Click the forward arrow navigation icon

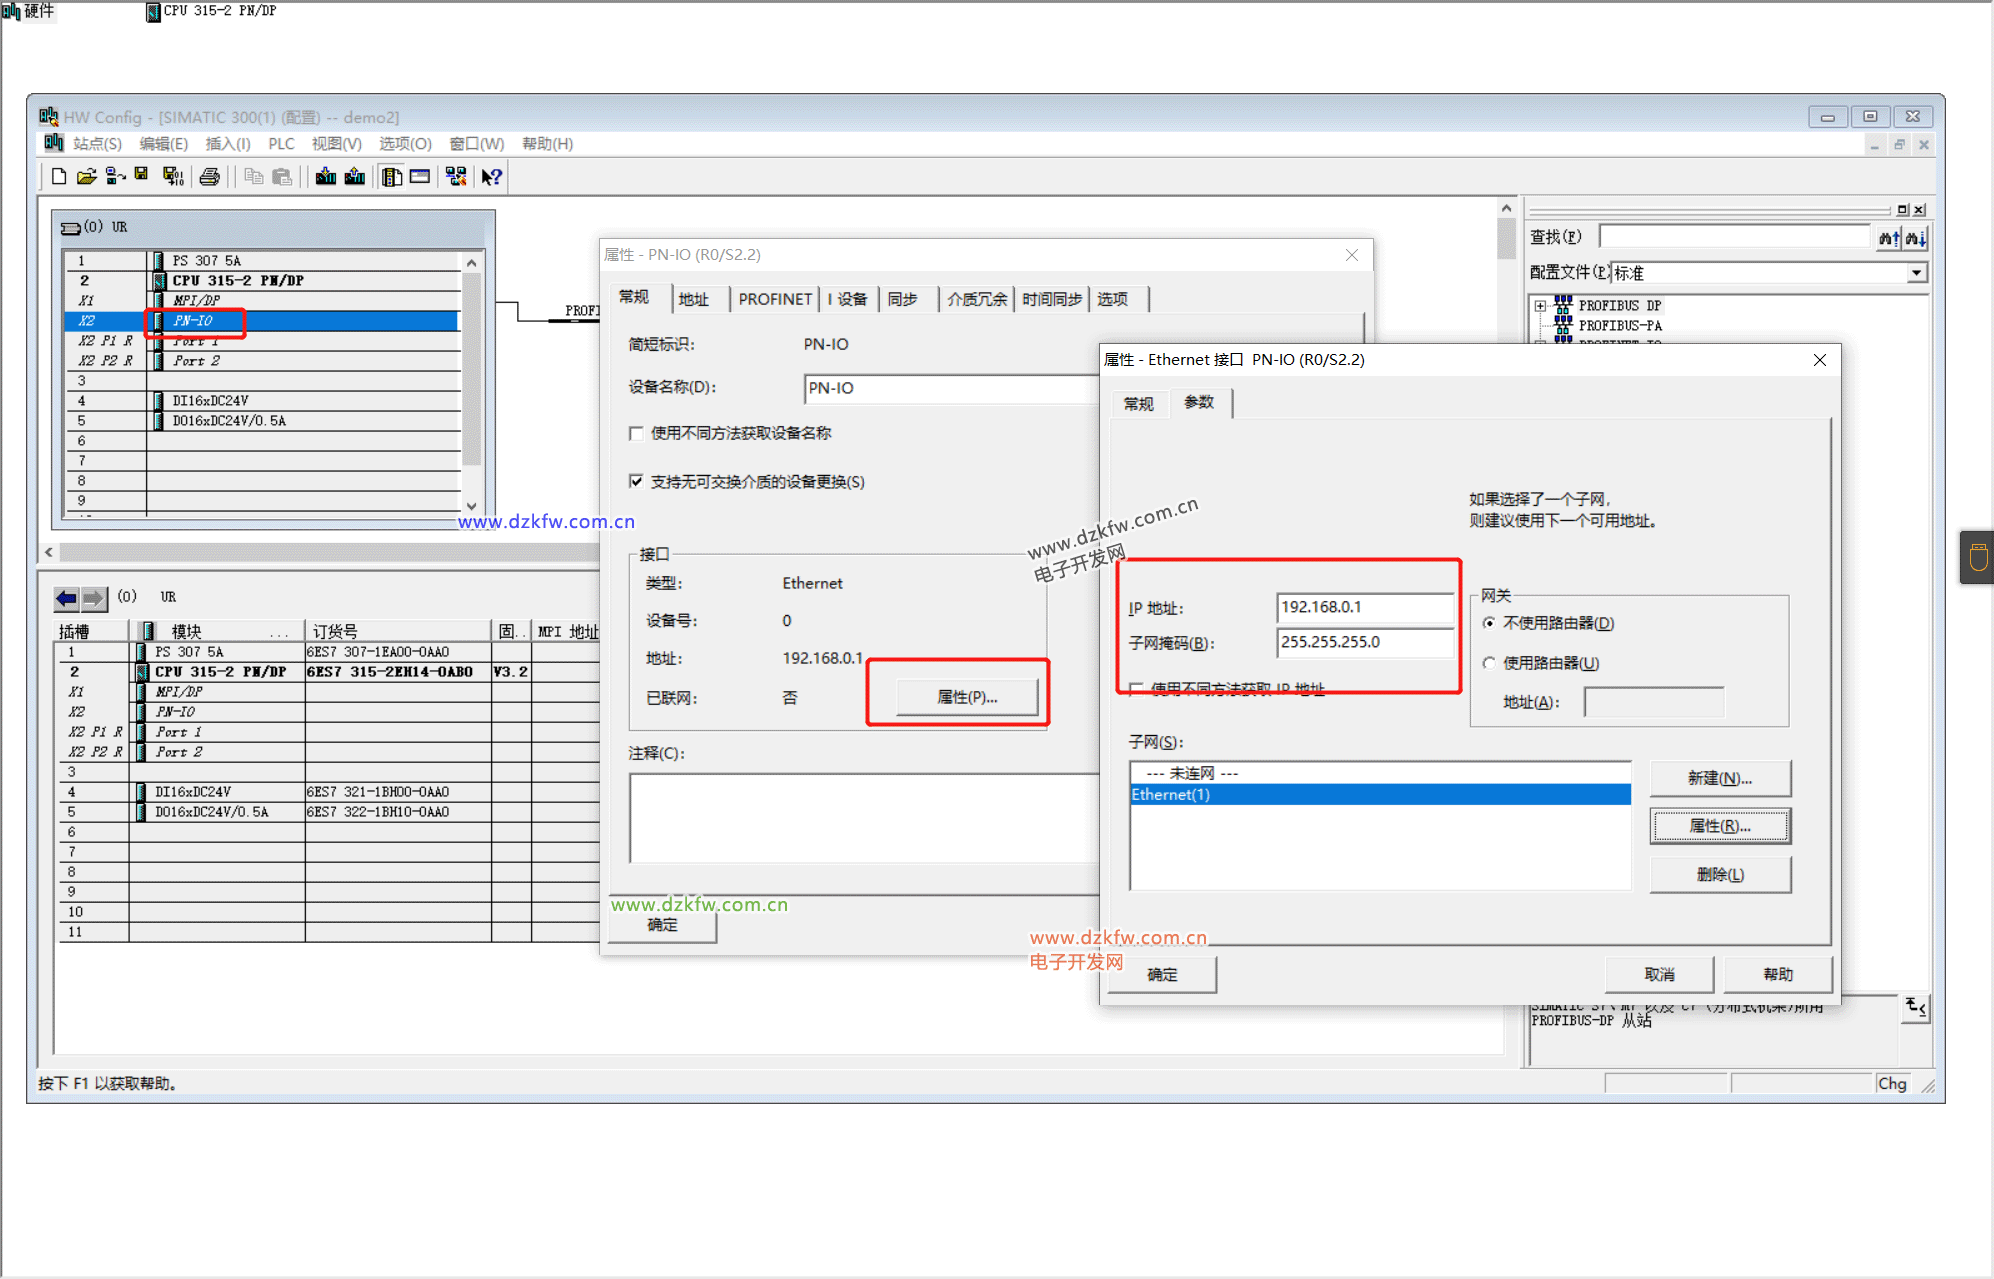pyautogui.click(x=93, y=598)
